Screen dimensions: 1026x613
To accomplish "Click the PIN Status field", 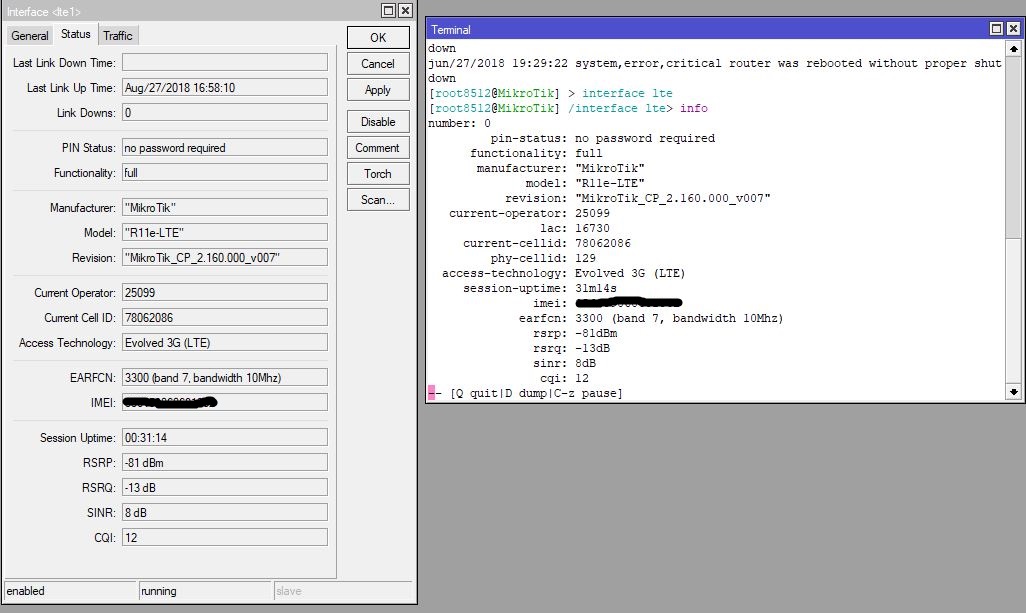I will click(224, 147).
